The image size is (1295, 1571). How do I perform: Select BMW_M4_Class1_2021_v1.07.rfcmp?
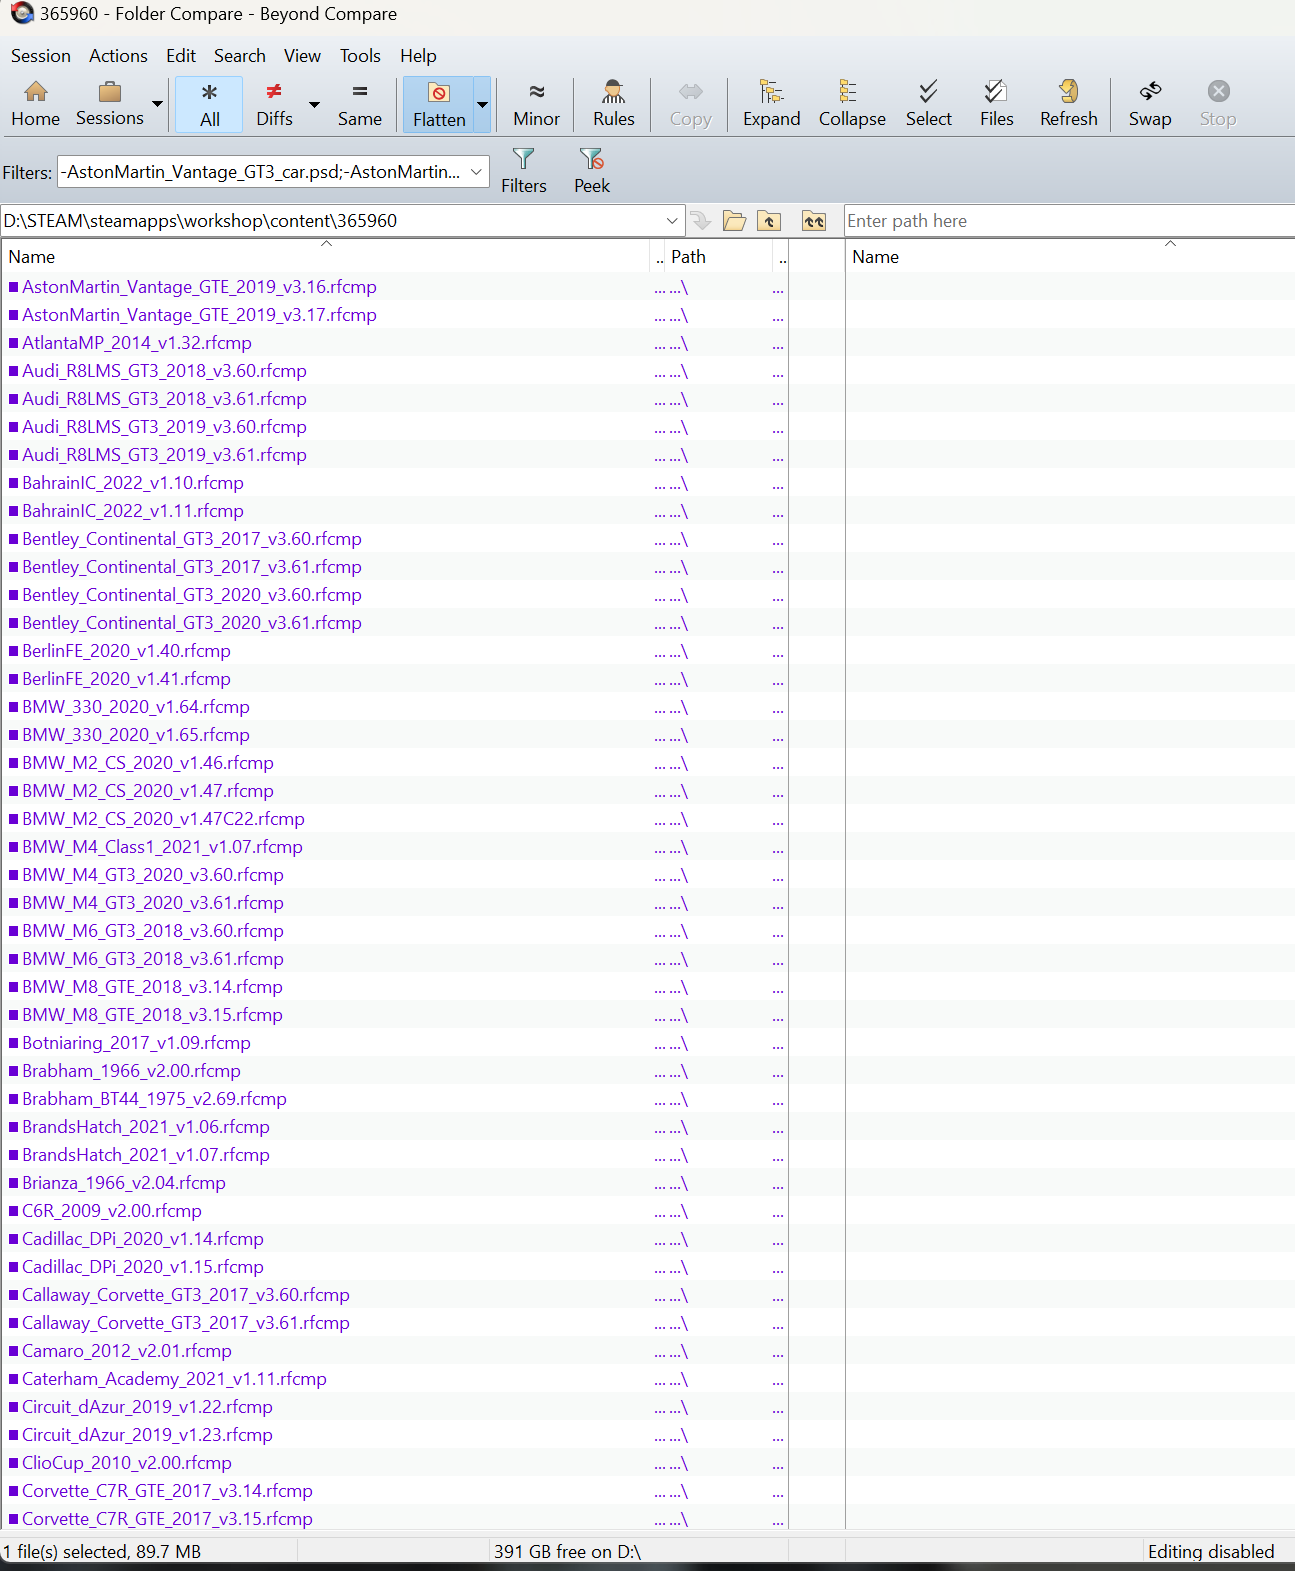tap(162, 847)
